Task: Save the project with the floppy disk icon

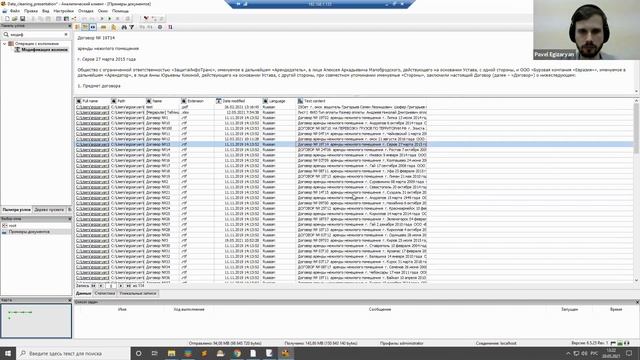Action: pos(22,19)
